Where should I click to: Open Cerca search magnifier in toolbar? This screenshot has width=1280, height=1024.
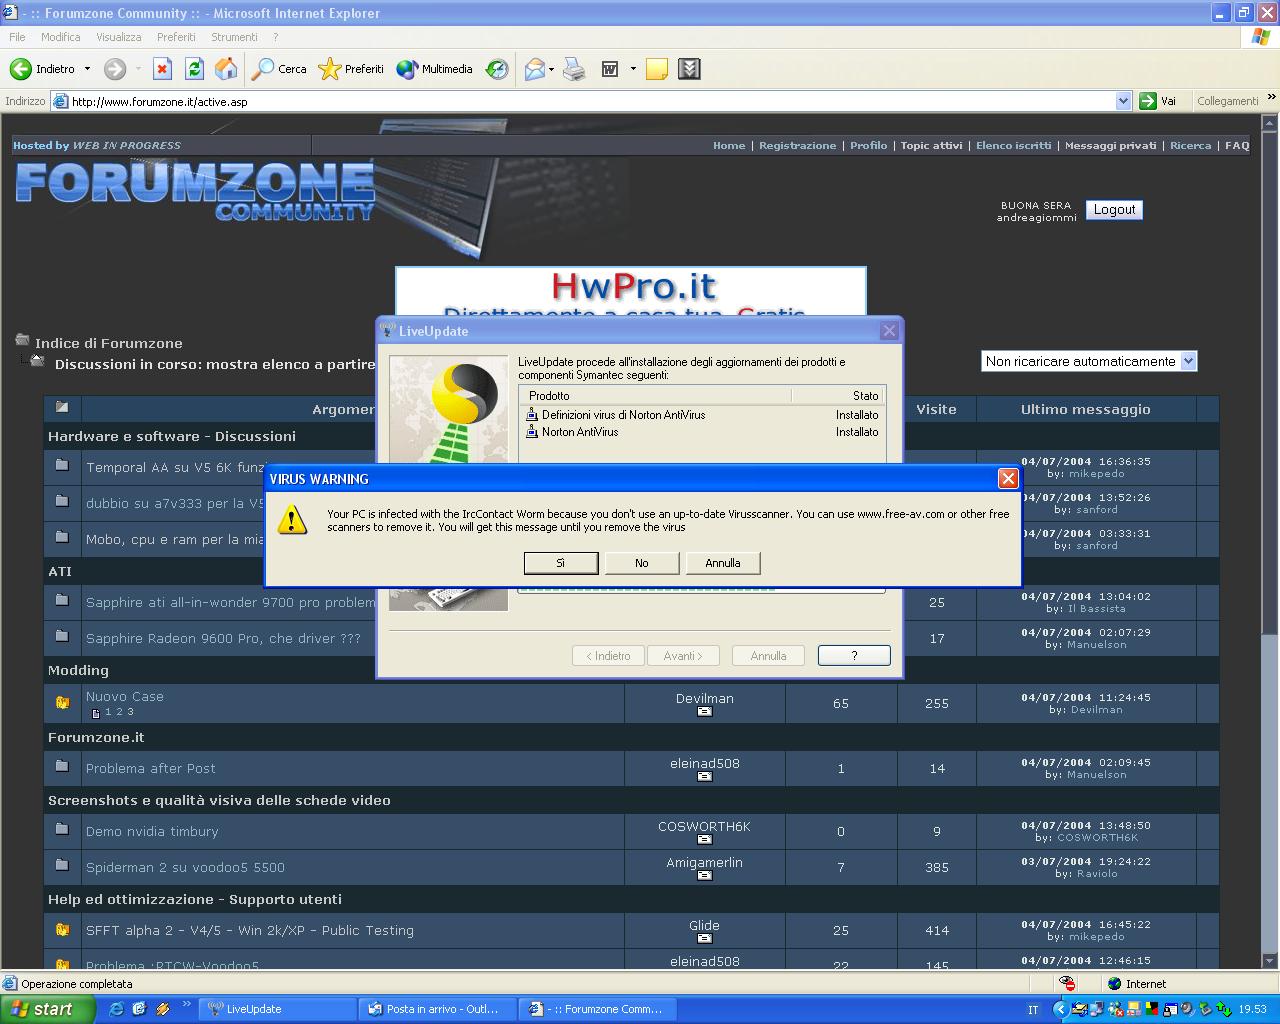[x=279, y=69]
